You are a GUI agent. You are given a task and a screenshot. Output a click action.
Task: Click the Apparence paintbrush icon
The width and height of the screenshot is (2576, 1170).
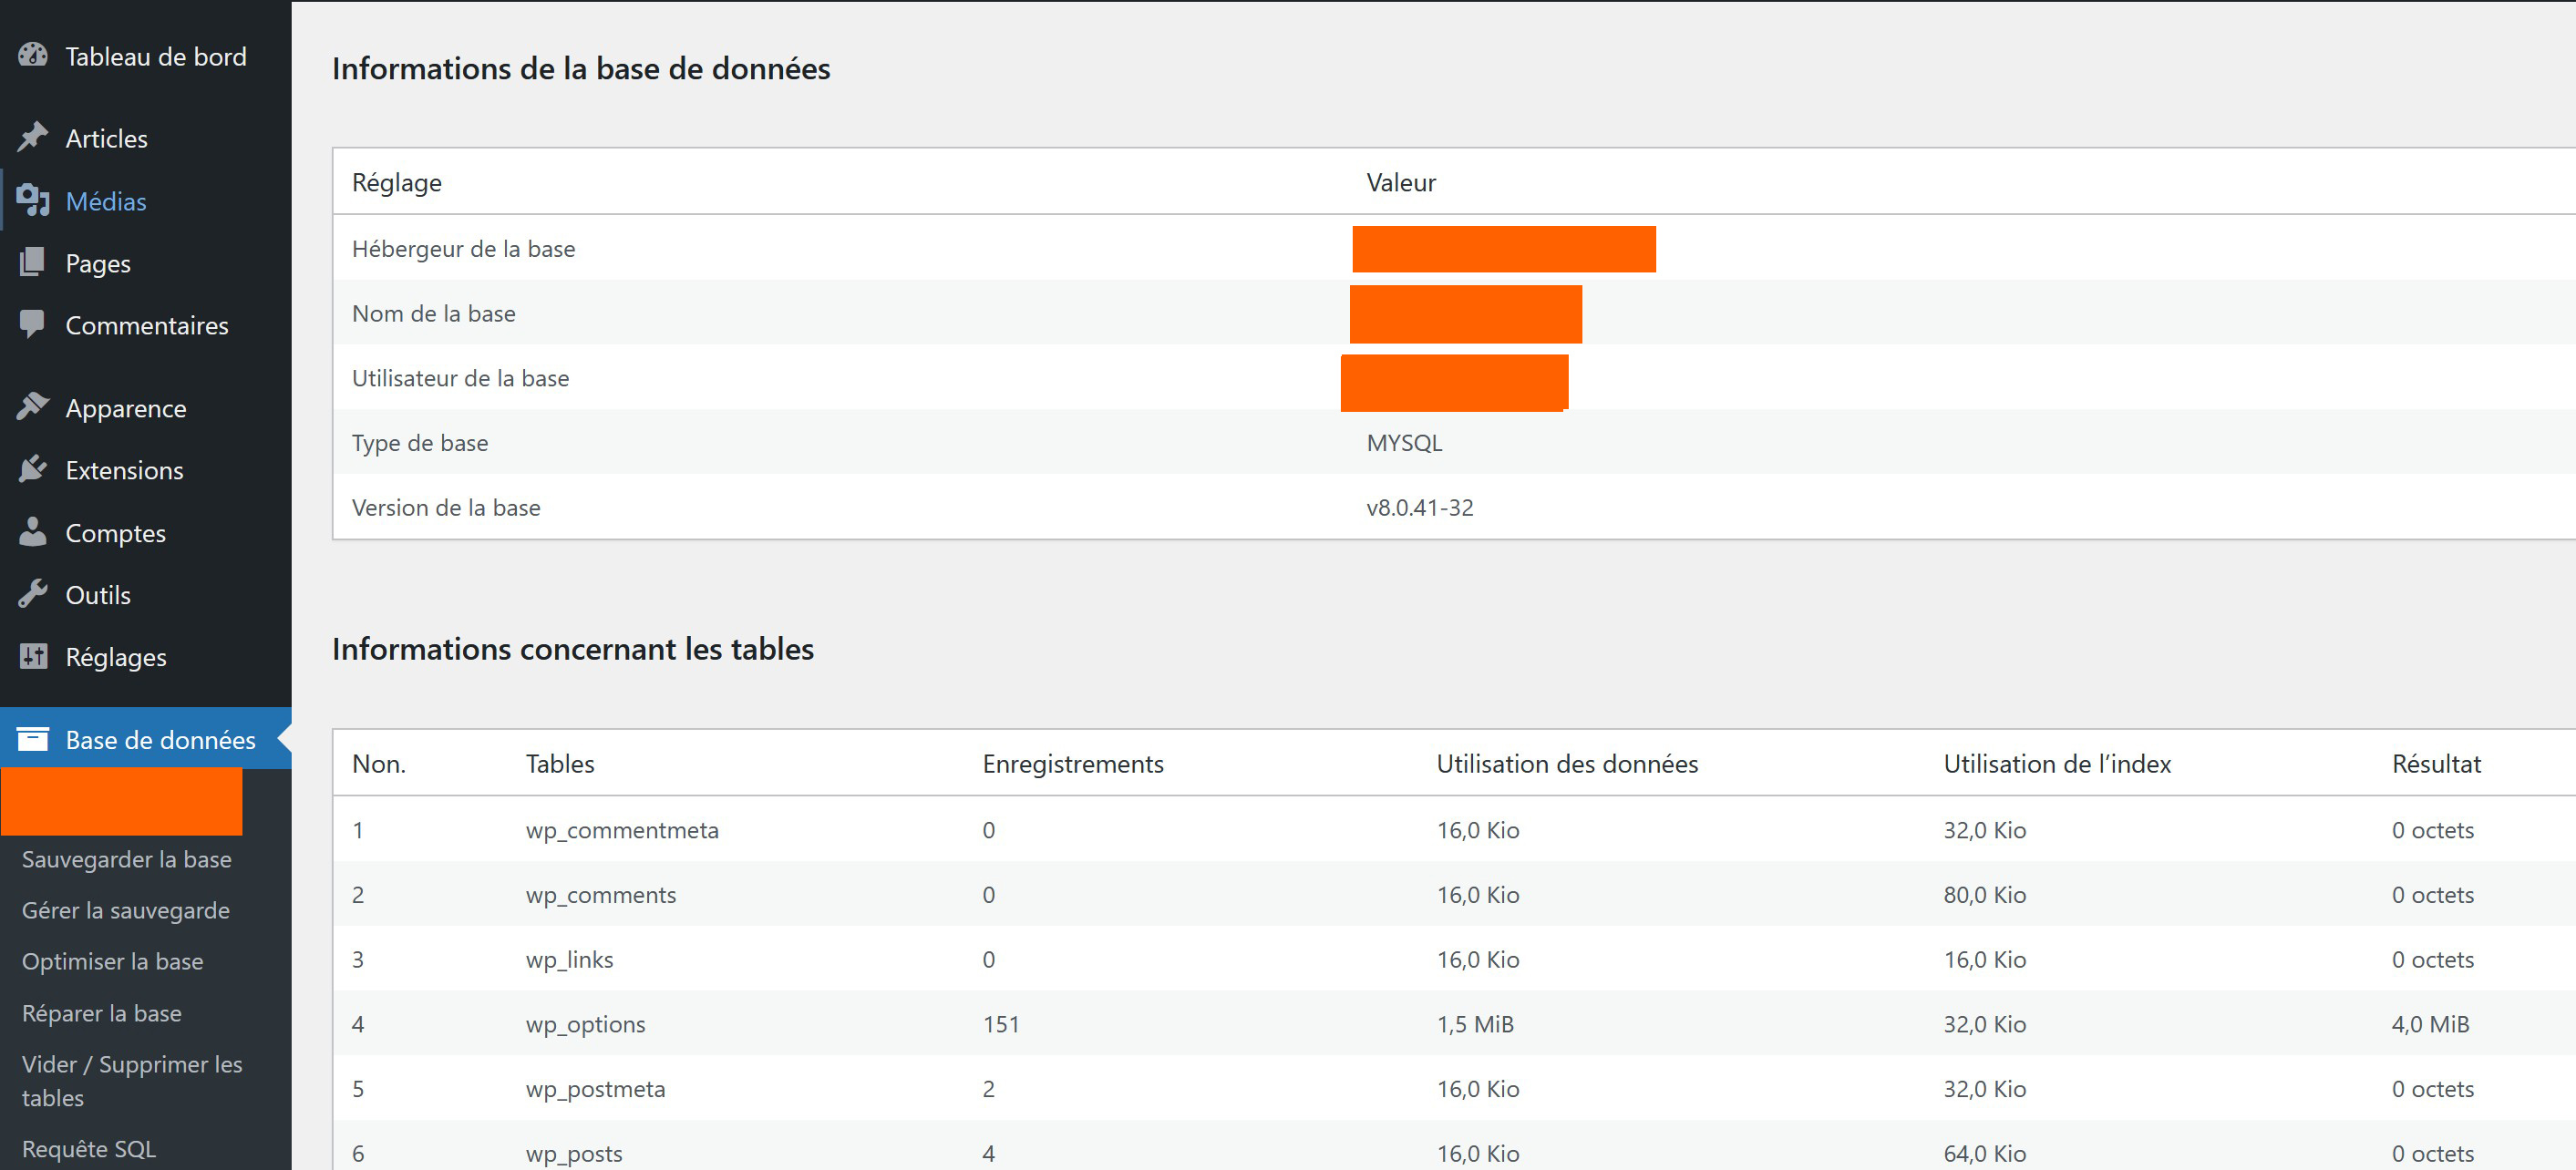pyautogui.click(x=33, y=407)
